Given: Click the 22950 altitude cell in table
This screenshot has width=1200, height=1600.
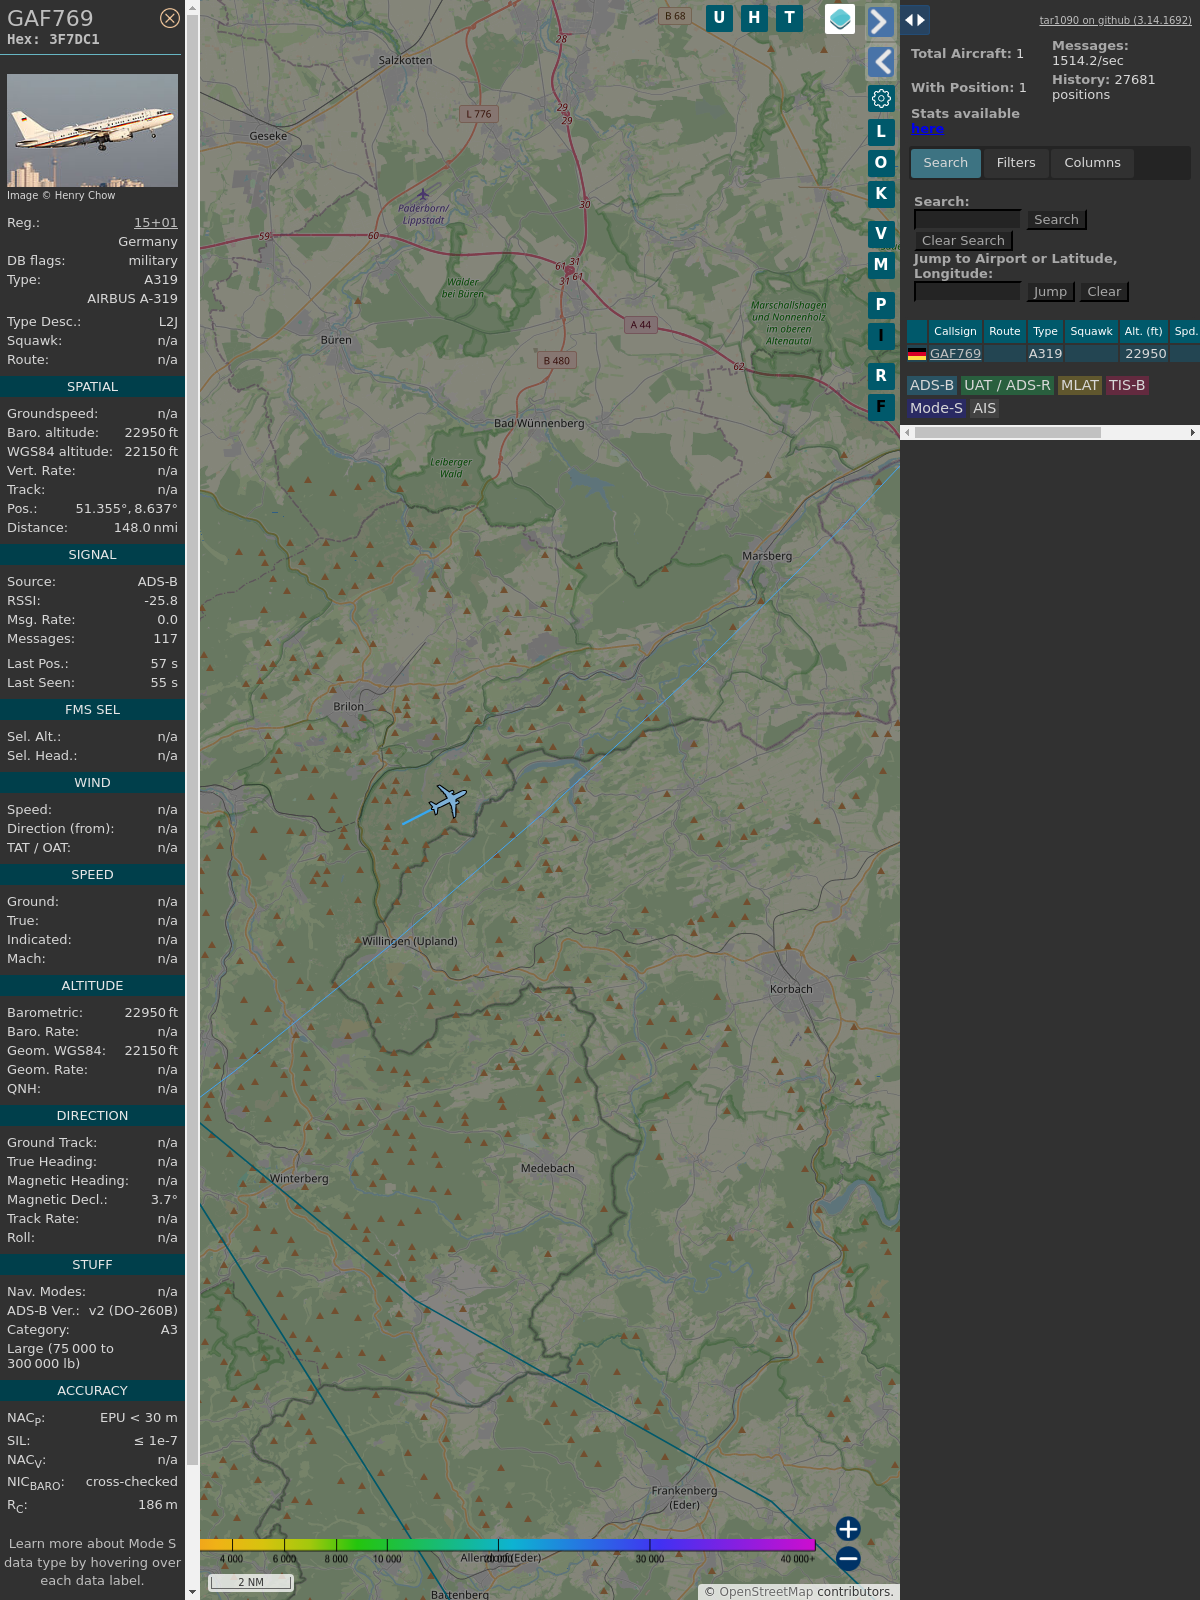Looking at the screenshot, I should pyautogui.click(x=1145, y=354).
